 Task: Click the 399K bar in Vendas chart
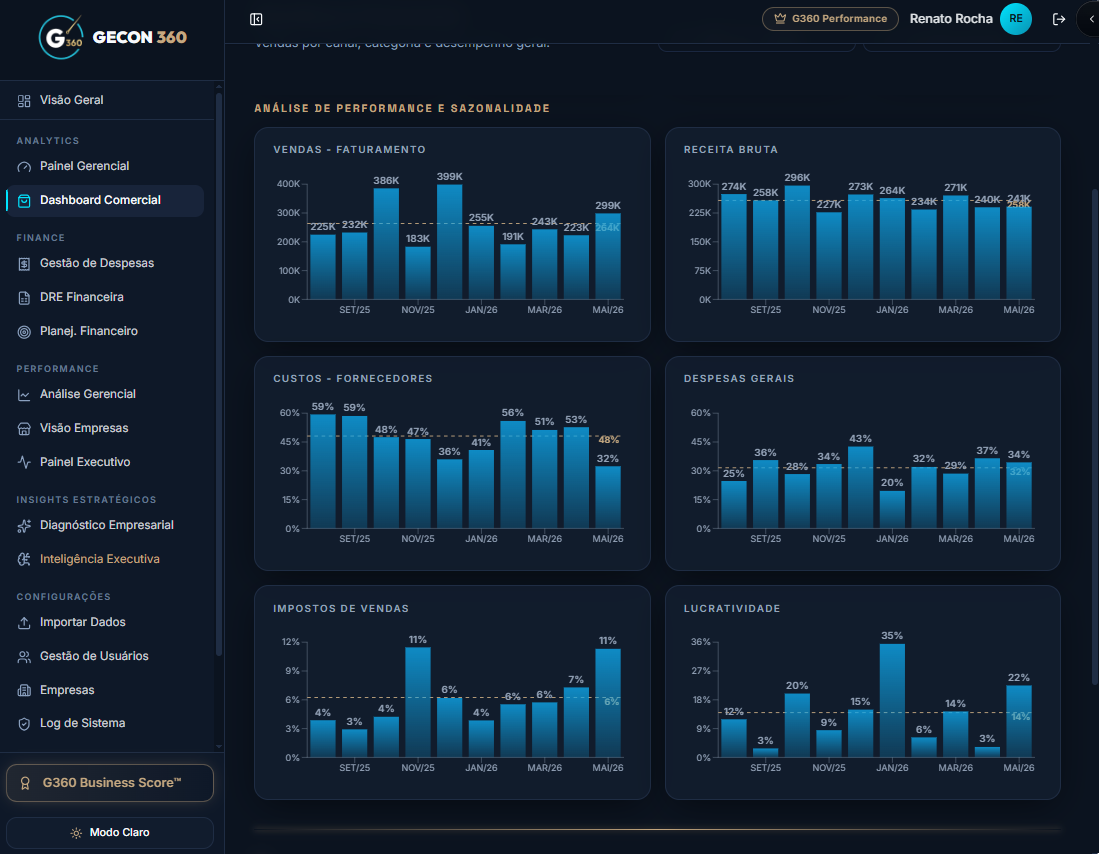tap(449, 242)
